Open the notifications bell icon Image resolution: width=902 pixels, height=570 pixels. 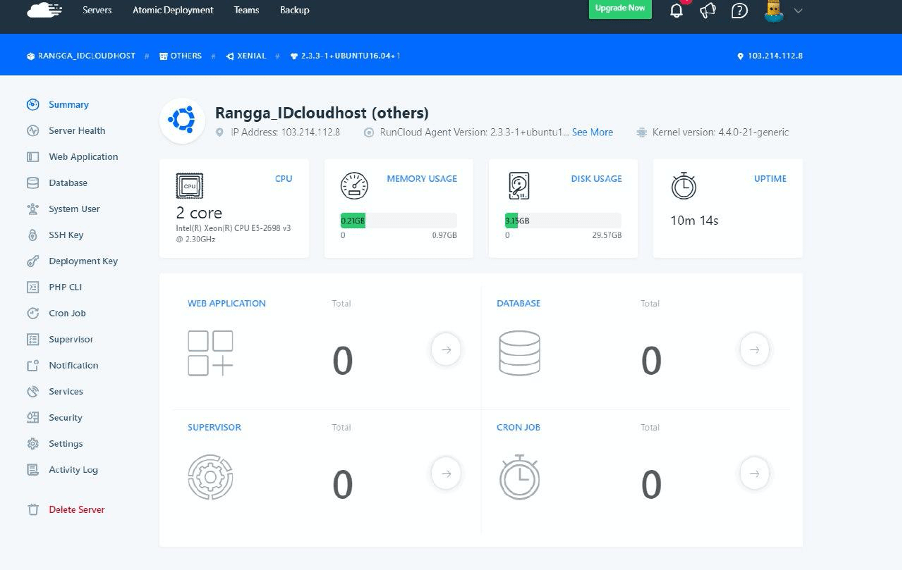click(676, 11)
